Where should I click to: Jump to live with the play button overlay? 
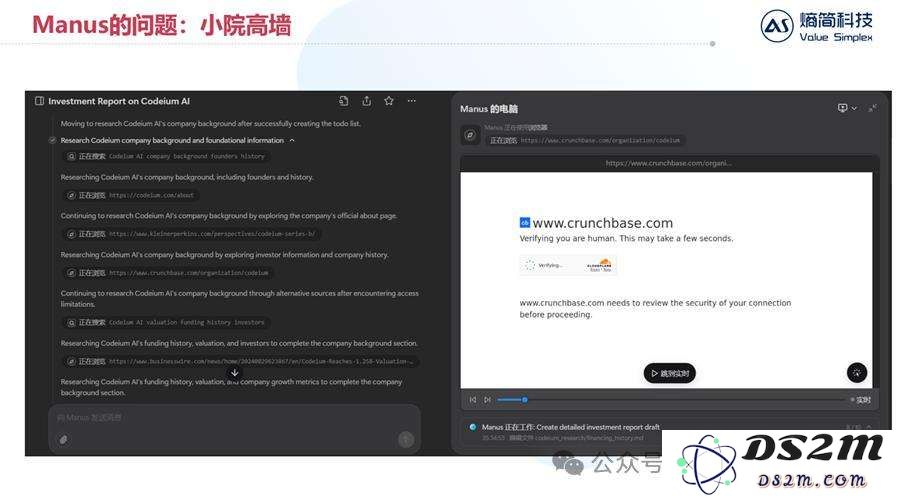[670, 374]
